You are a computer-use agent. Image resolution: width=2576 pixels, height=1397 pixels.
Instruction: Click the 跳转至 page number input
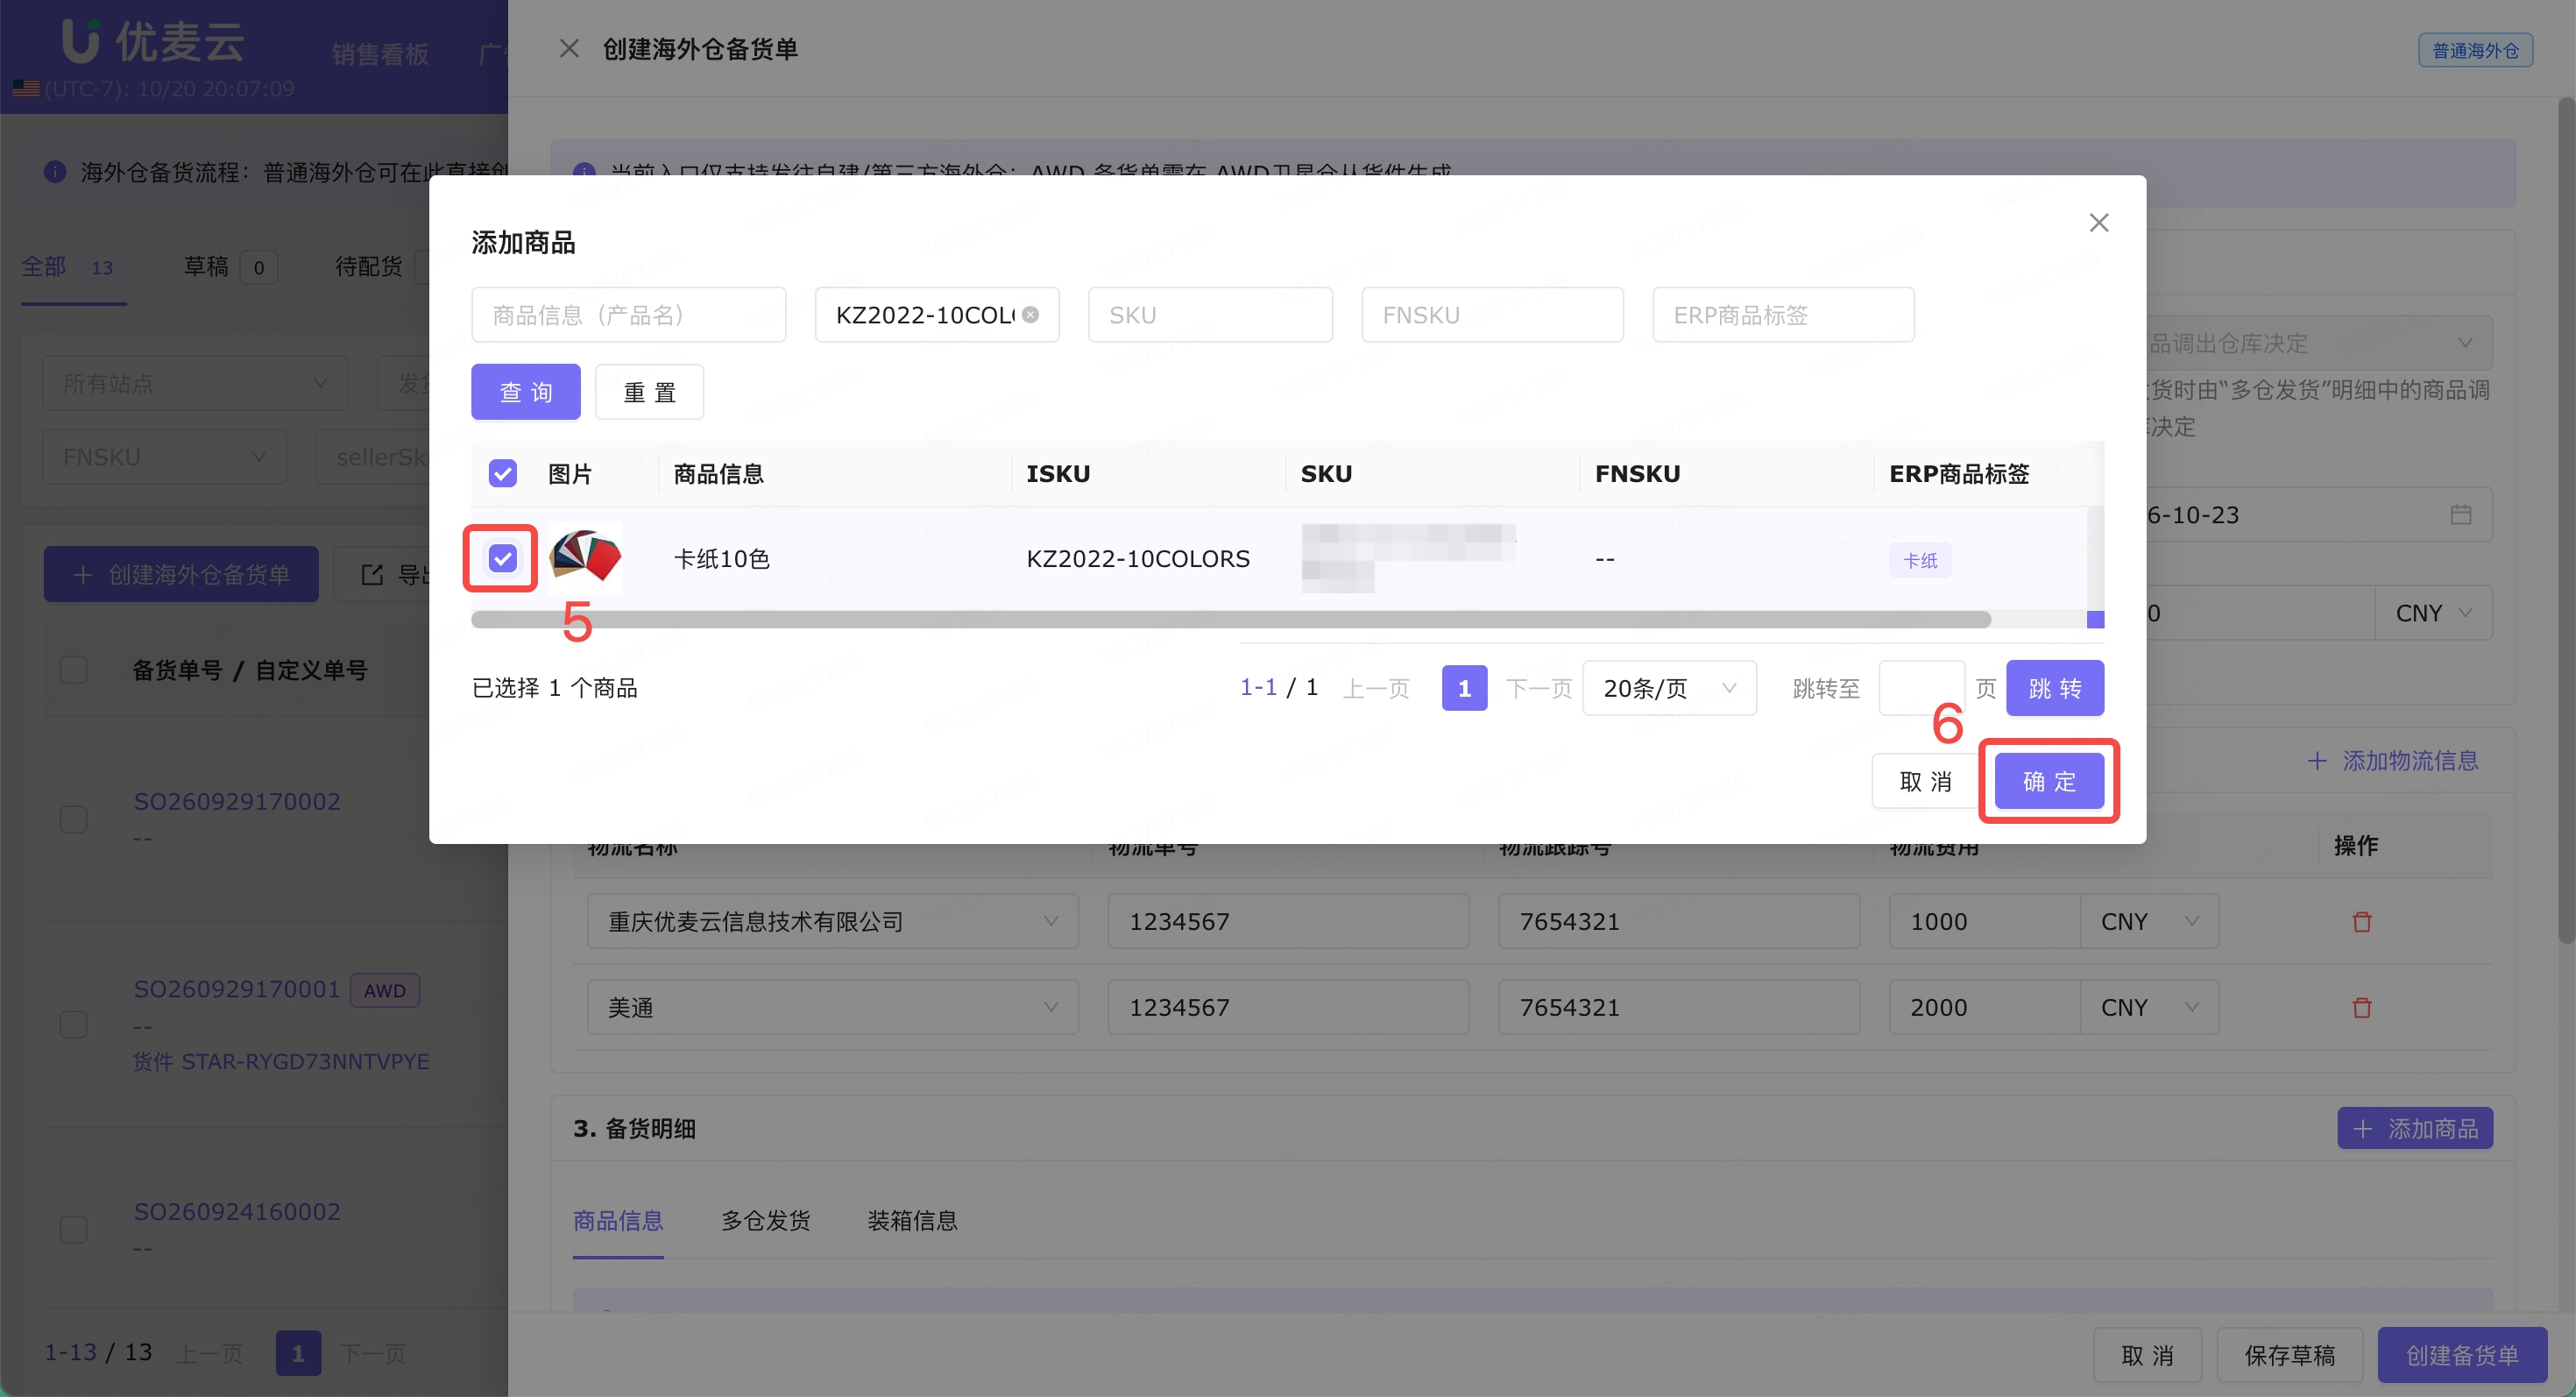(1921, 688)
